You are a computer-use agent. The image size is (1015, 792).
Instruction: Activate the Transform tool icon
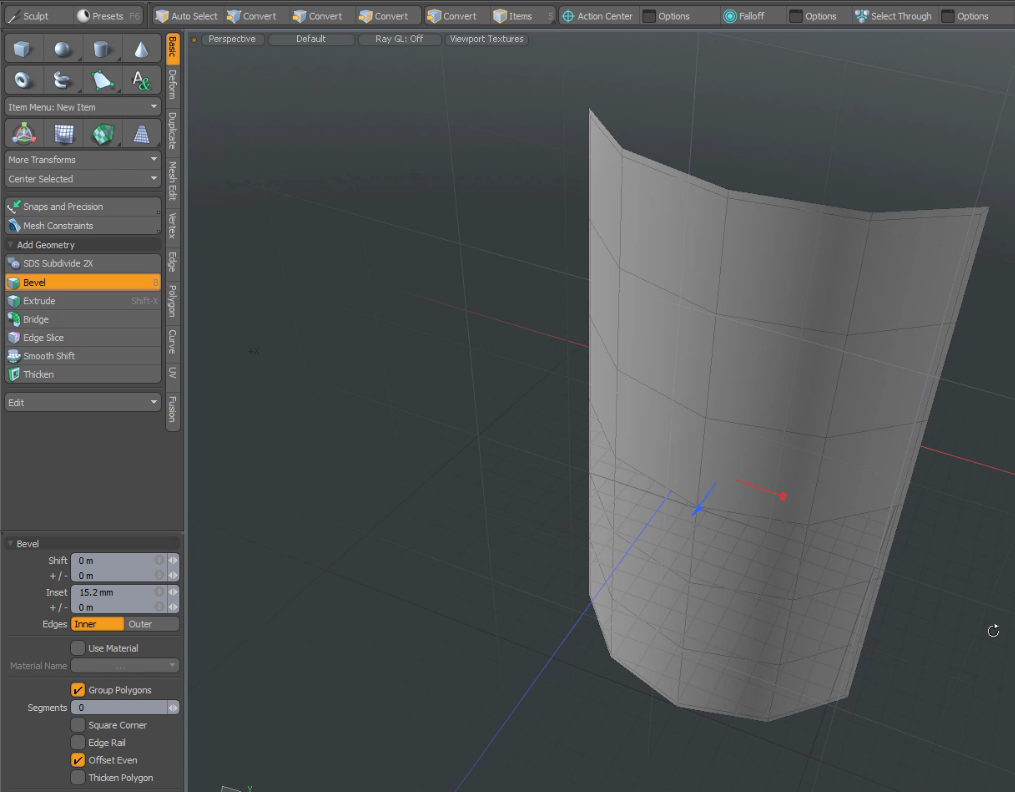24,133
